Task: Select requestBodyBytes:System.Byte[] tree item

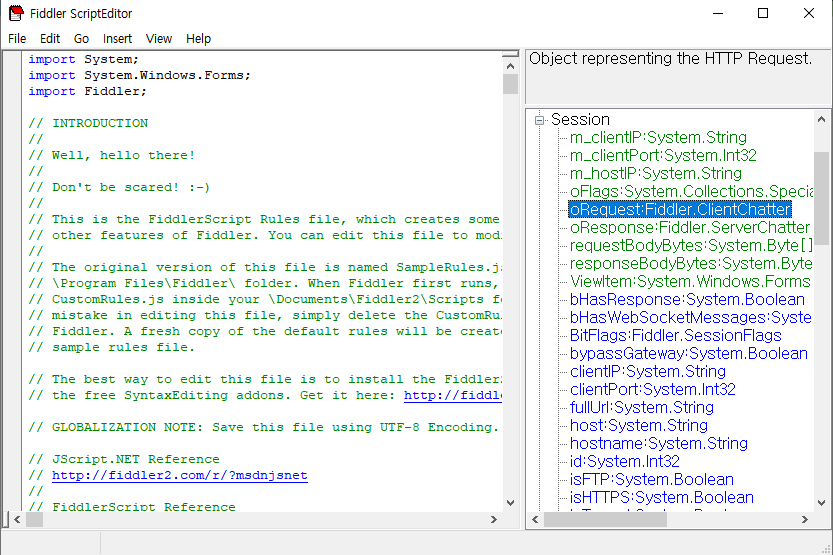Action: click(691, 246)
